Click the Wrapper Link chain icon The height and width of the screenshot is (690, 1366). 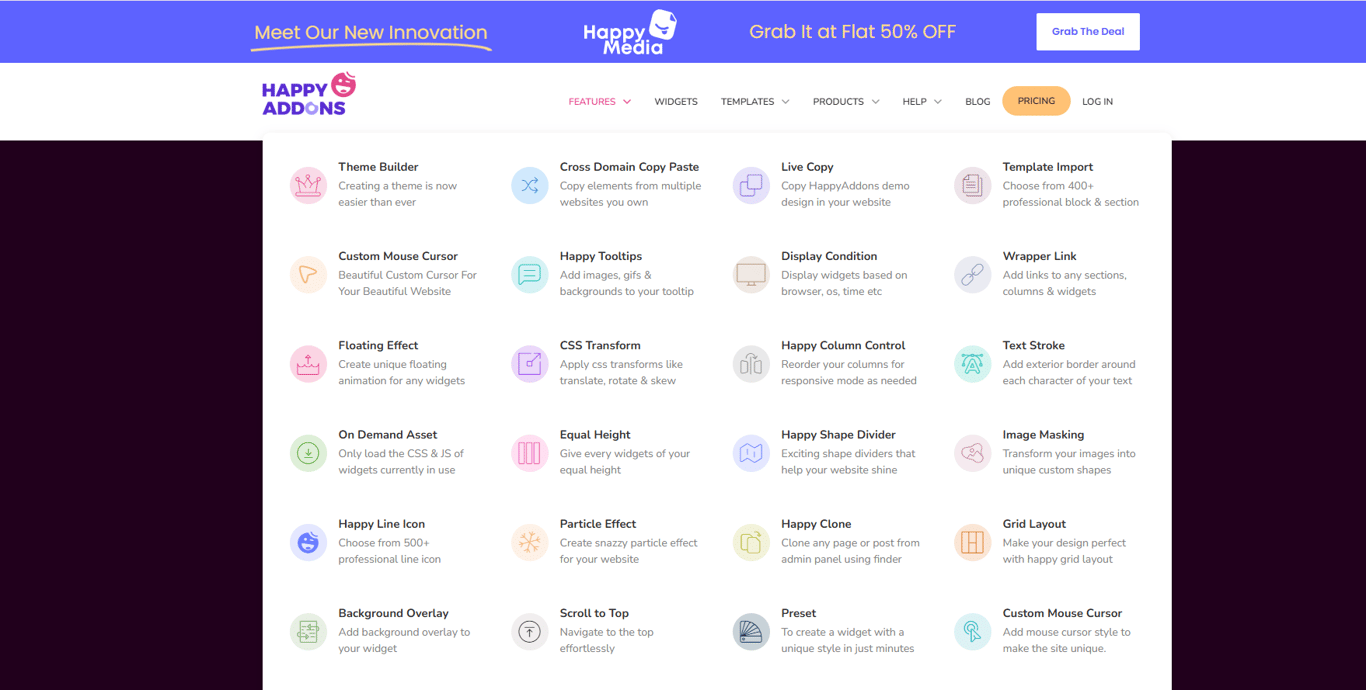pos(973,274)
